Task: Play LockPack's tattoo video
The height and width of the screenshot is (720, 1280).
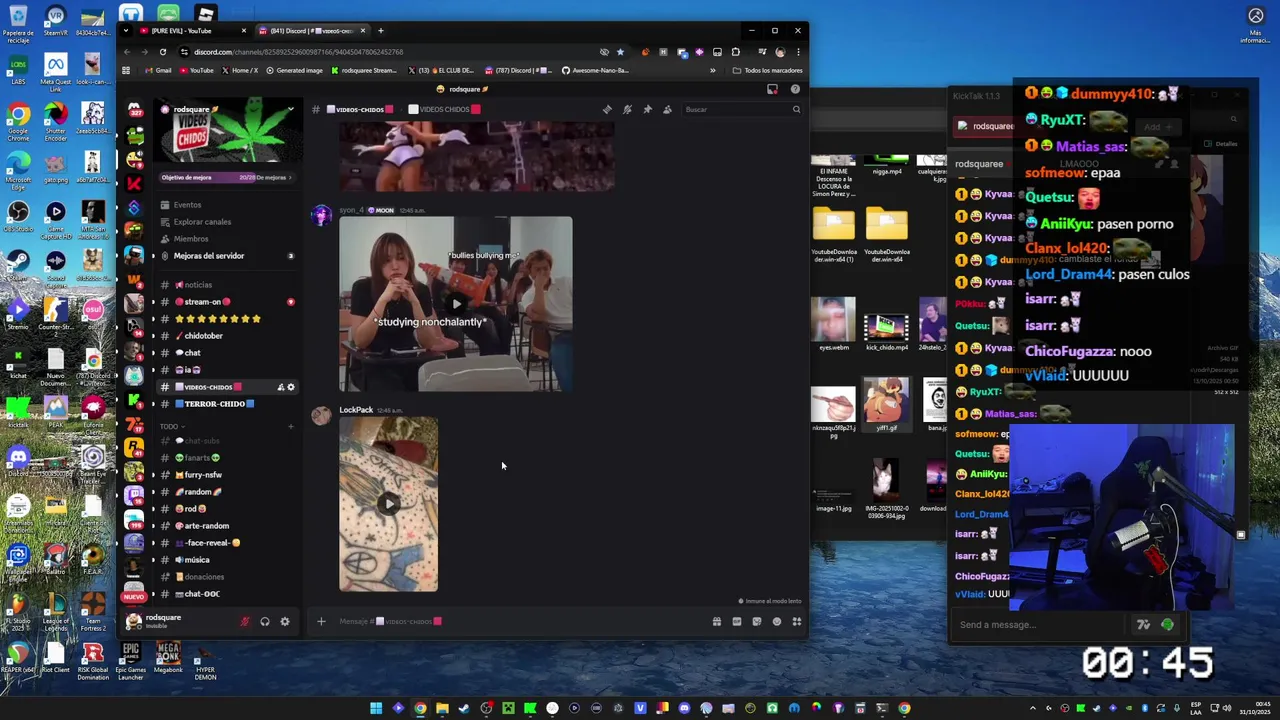Action: click(389, 504)
